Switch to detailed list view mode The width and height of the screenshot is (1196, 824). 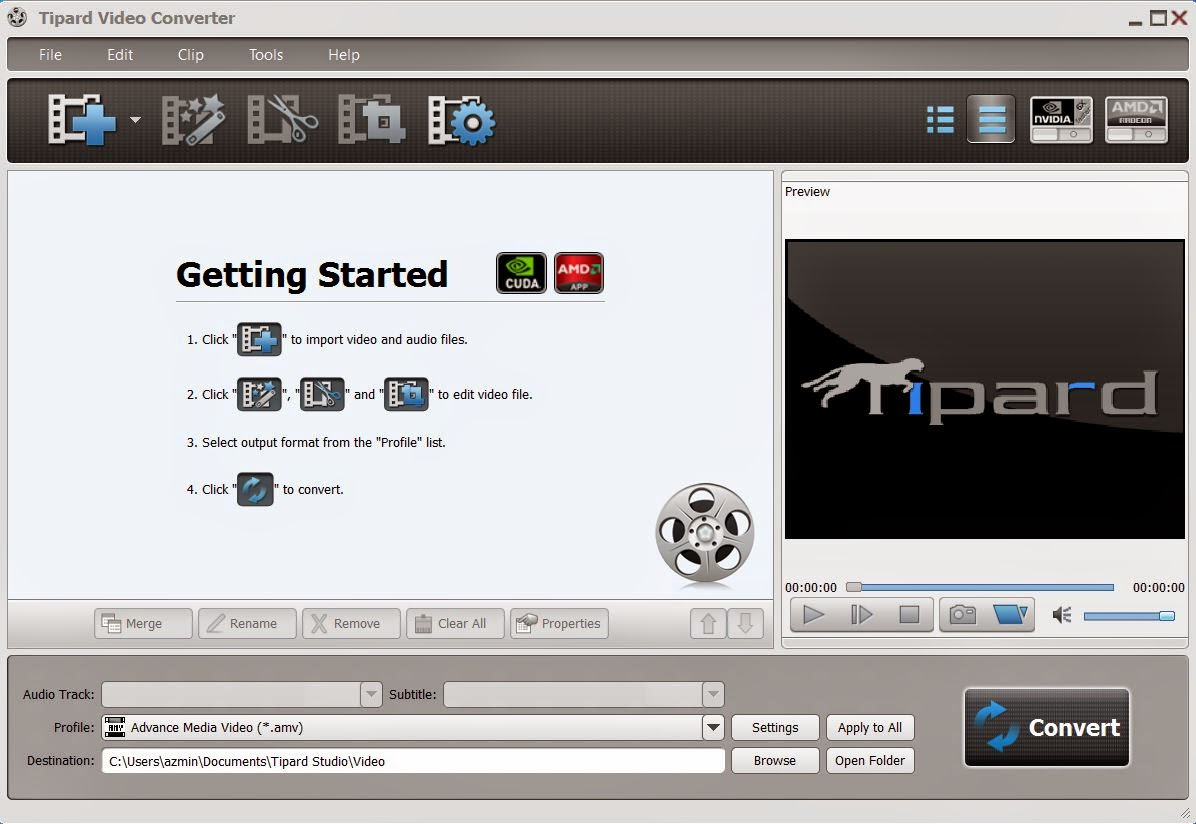click(940, 120)
